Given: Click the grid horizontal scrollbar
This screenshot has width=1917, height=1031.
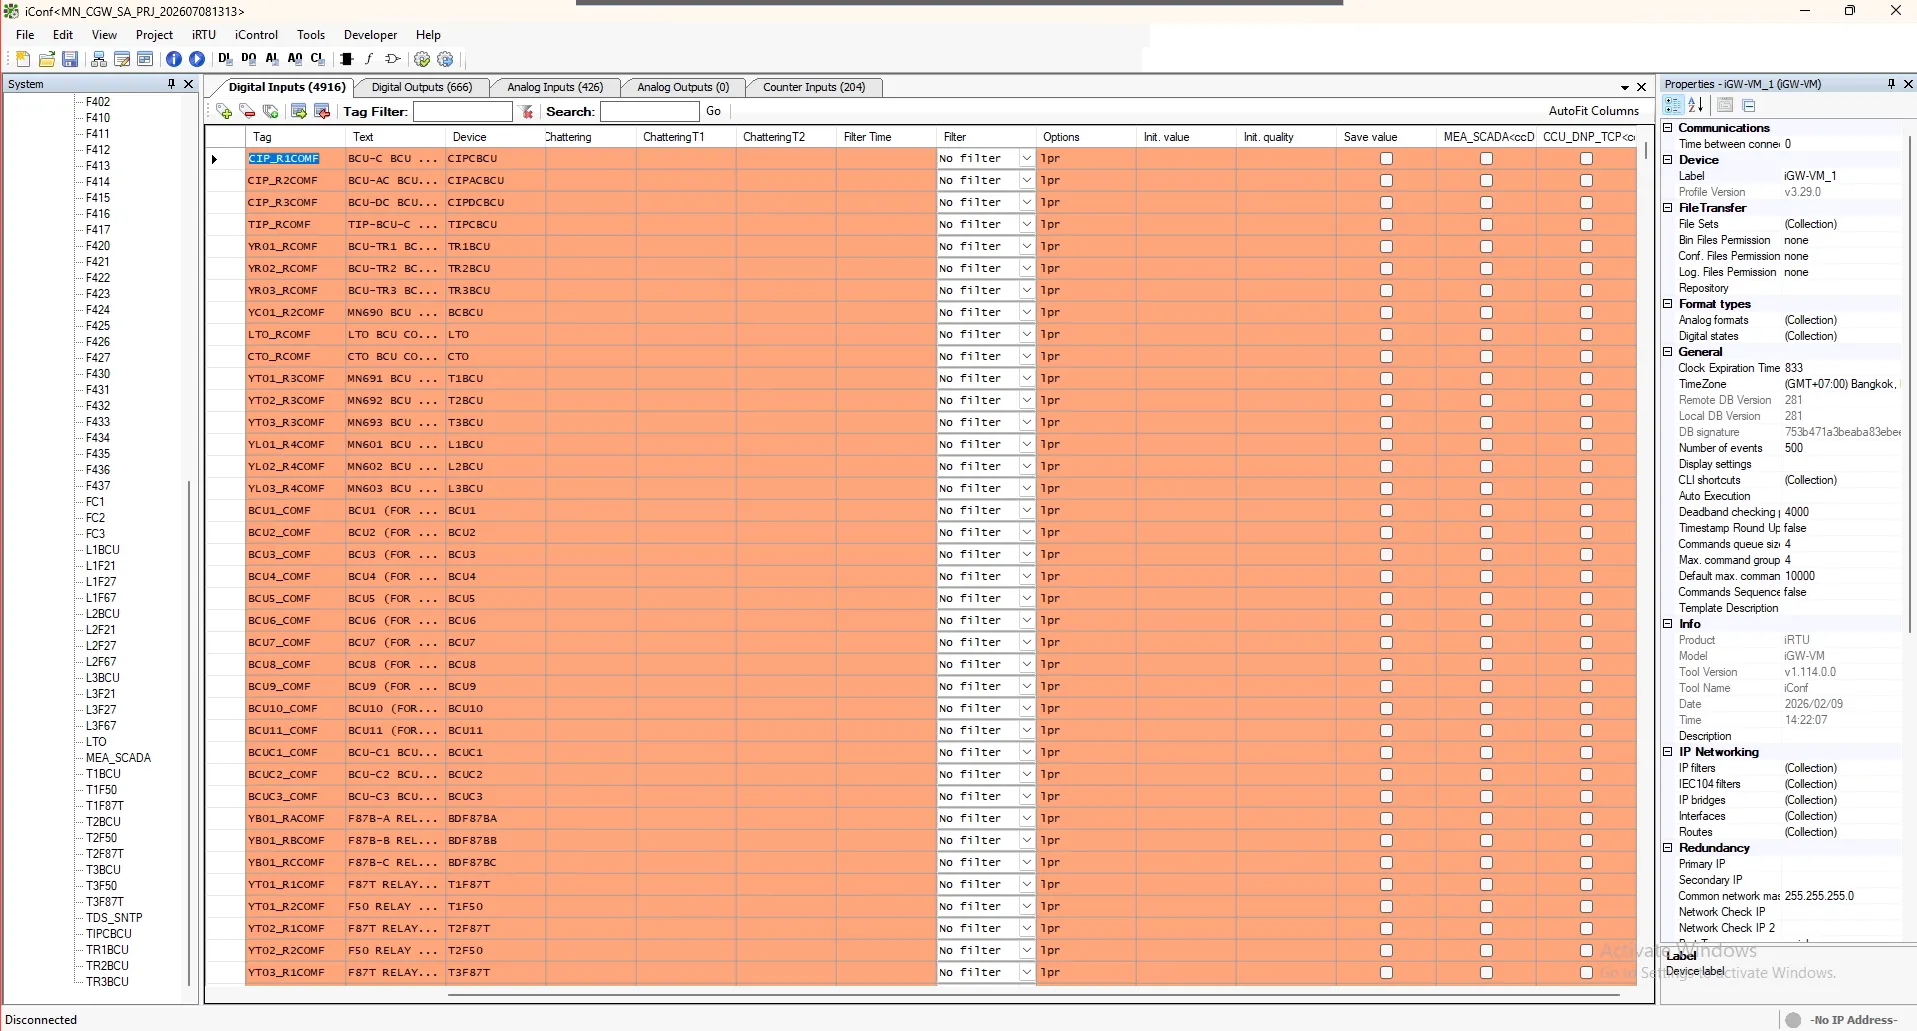Looking at the screenshot, I should click(1032, 995).
